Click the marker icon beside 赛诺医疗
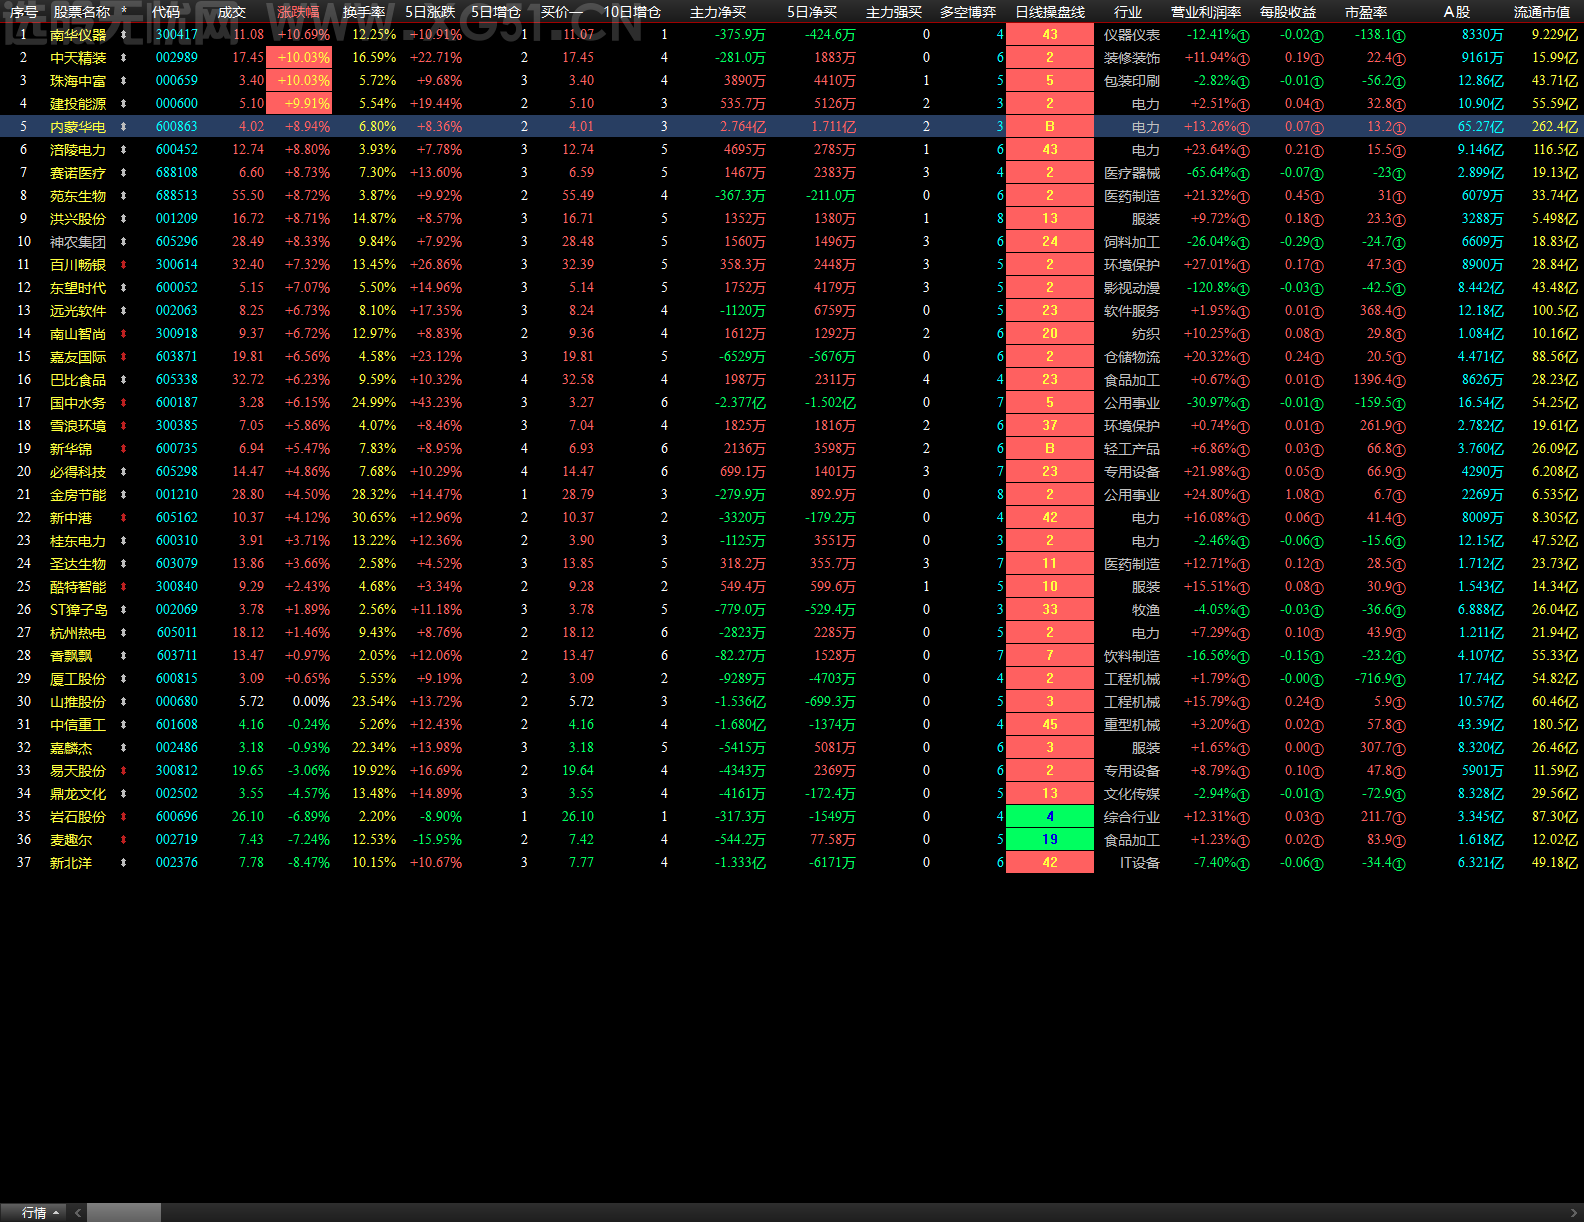Screen dimensions: 1584x1222 click(x=124, y=173)
